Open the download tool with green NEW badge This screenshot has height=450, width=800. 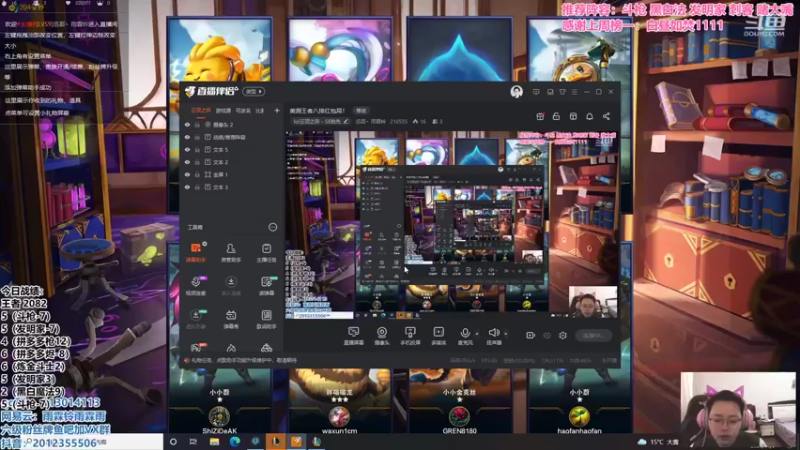[x=195, y=319]
